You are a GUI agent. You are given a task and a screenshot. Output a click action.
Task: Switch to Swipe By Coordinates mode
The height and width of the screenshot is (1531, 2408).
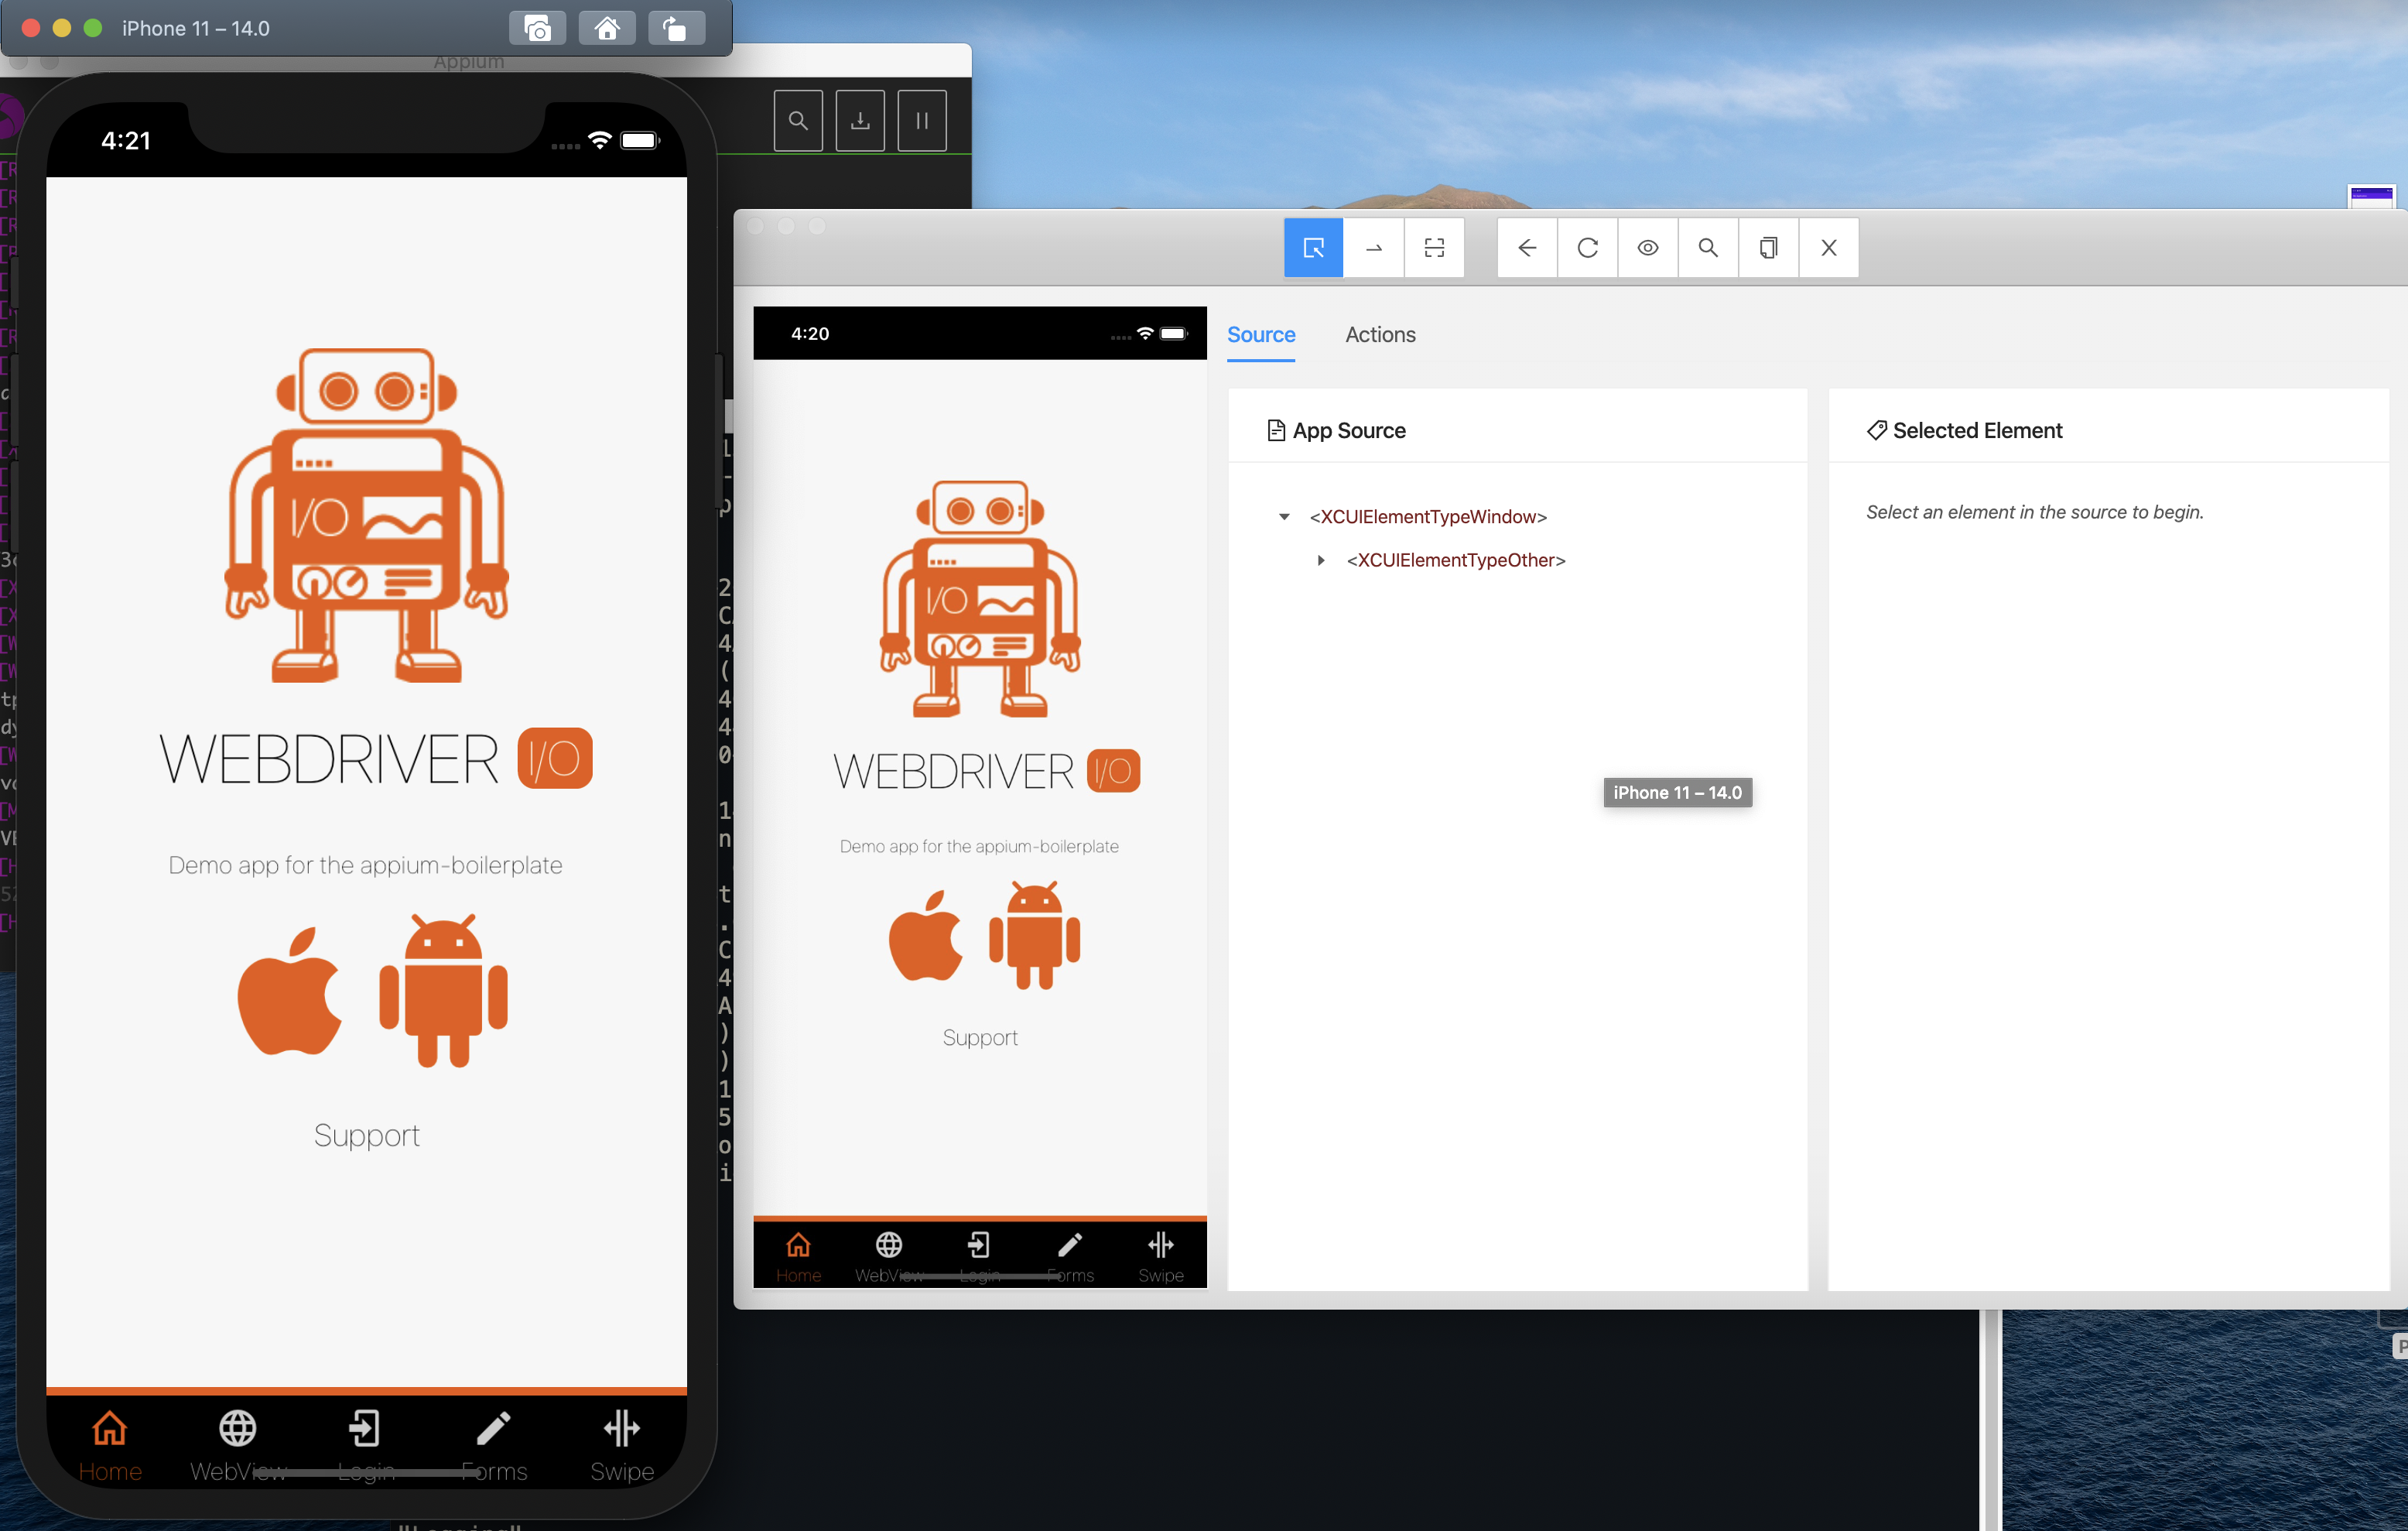click(1373, 248)
